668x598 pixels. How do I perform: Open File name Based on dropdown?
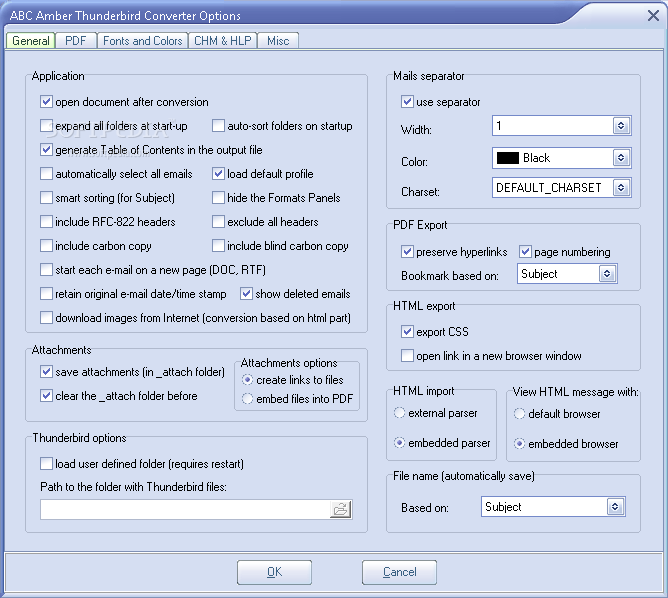coord(615,507)
